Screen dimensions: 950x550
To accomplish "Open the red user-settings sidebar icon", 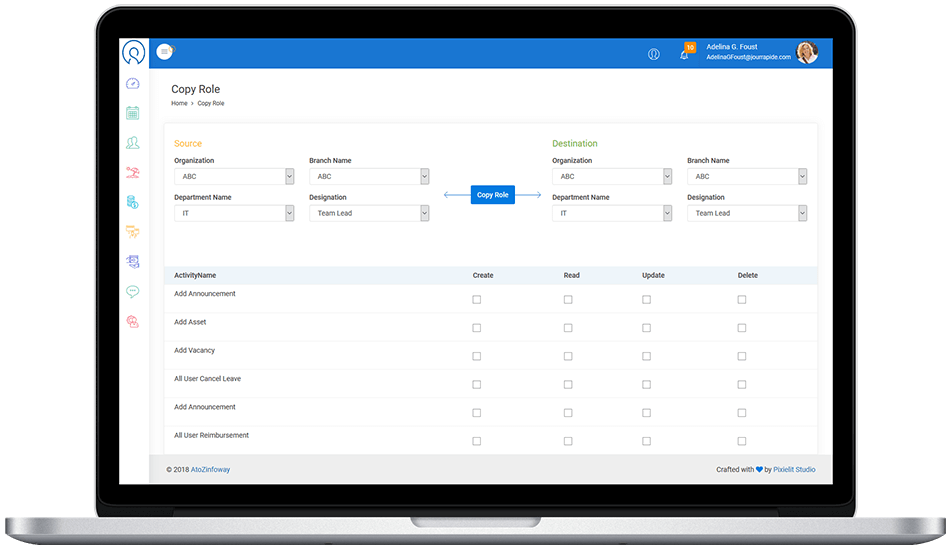I will click(x=133, y=322).
